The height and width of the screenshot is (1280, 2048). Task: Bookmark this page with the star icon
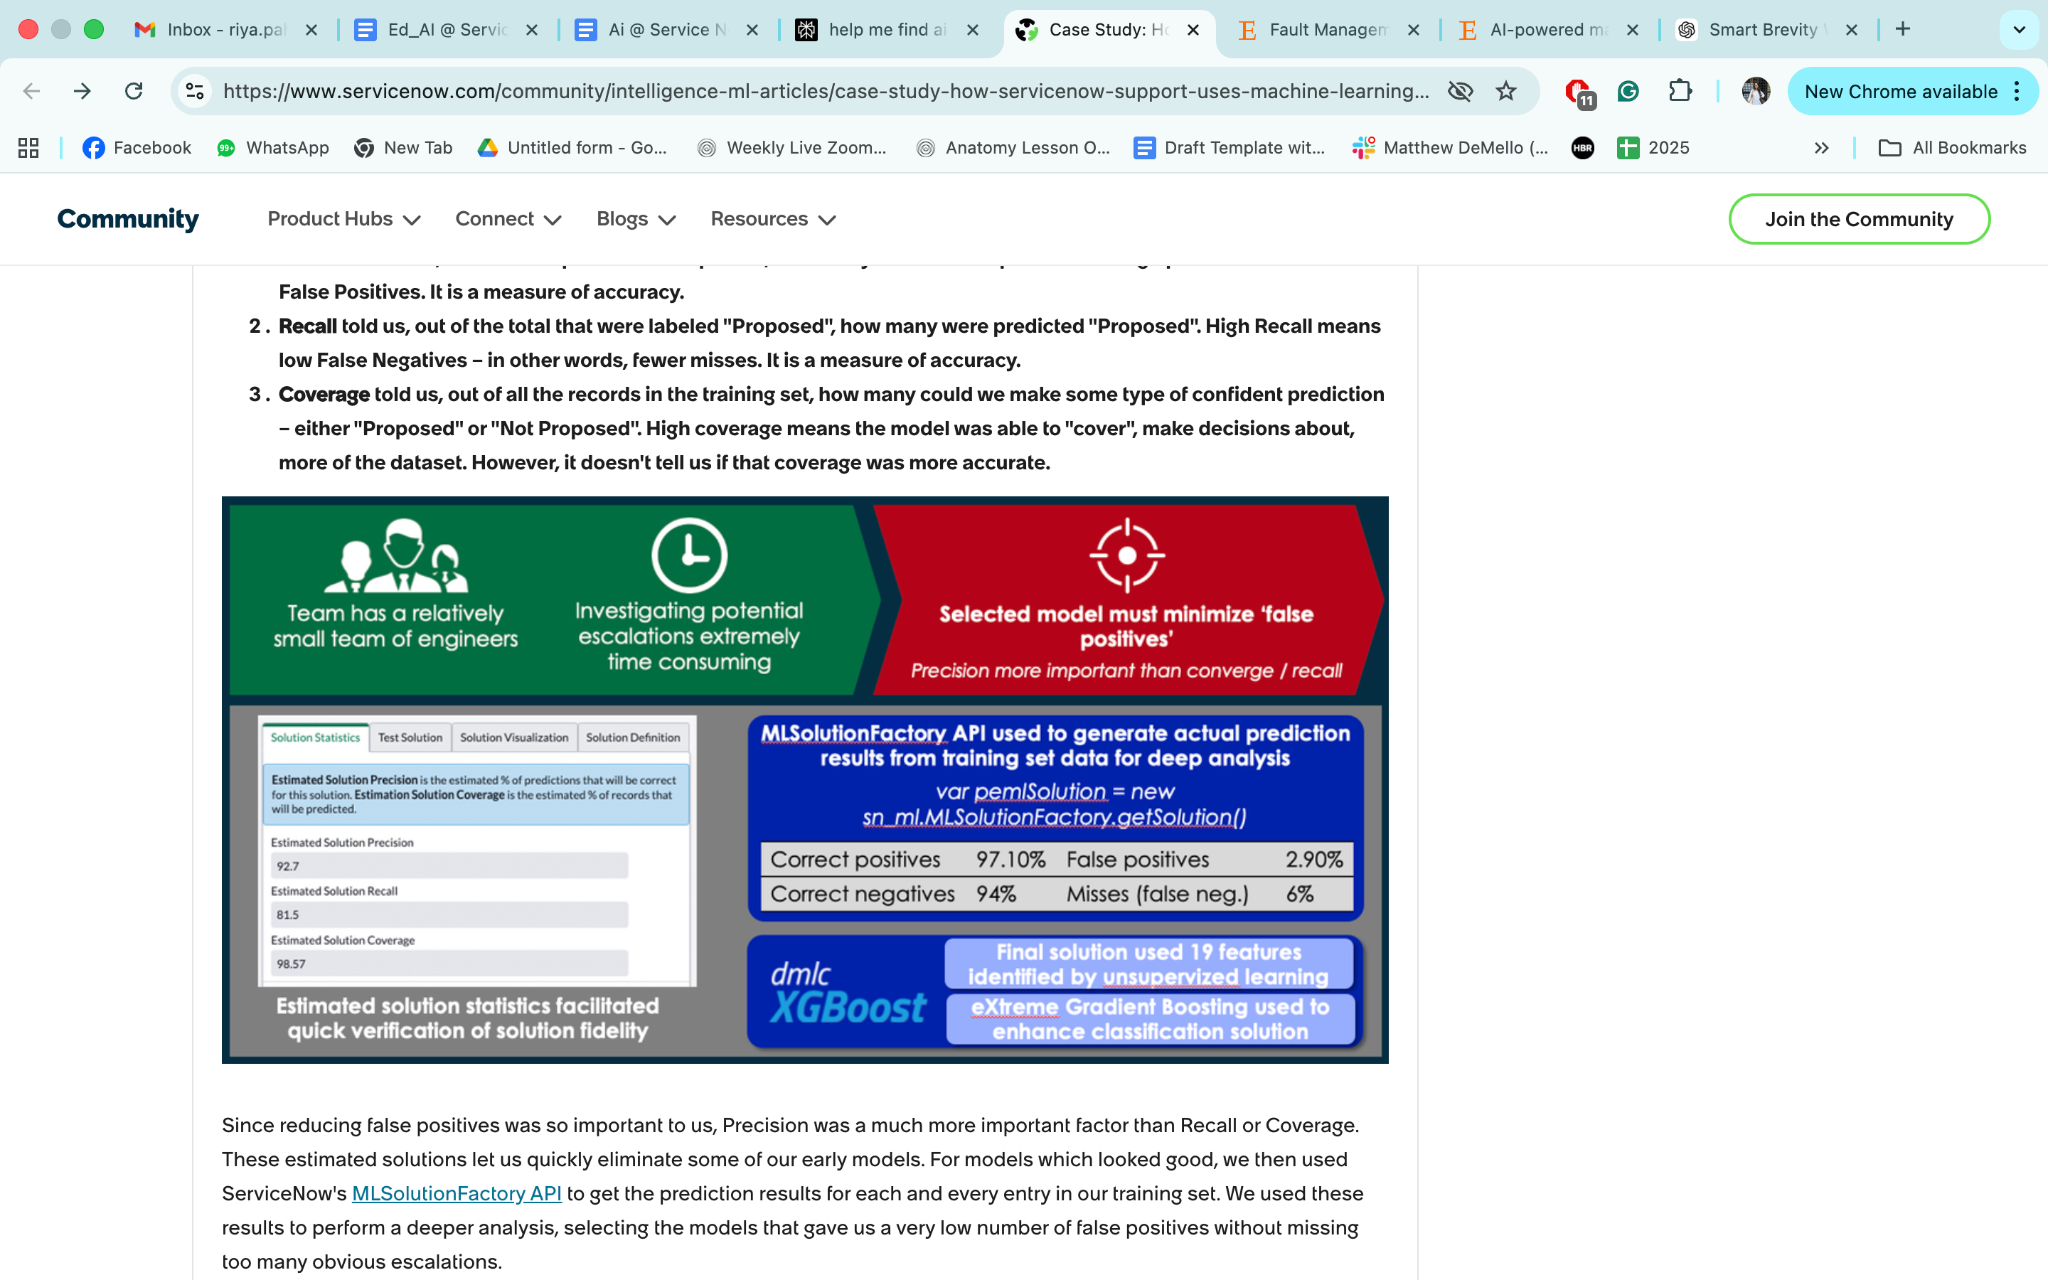tap(1506, 91)
